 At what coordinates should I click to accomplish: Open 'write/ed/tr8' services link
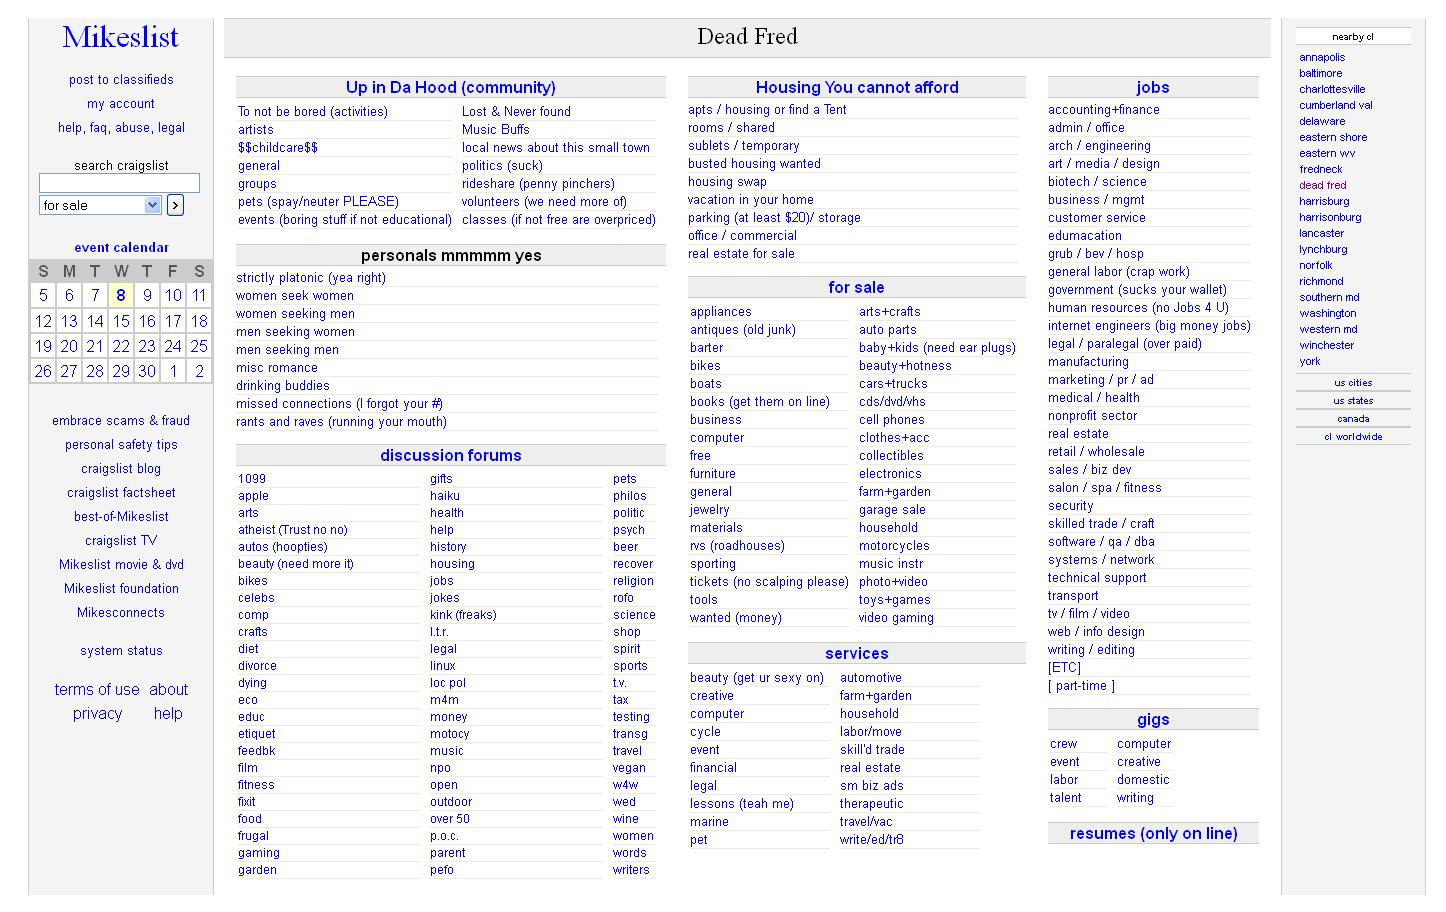point(872,840)
